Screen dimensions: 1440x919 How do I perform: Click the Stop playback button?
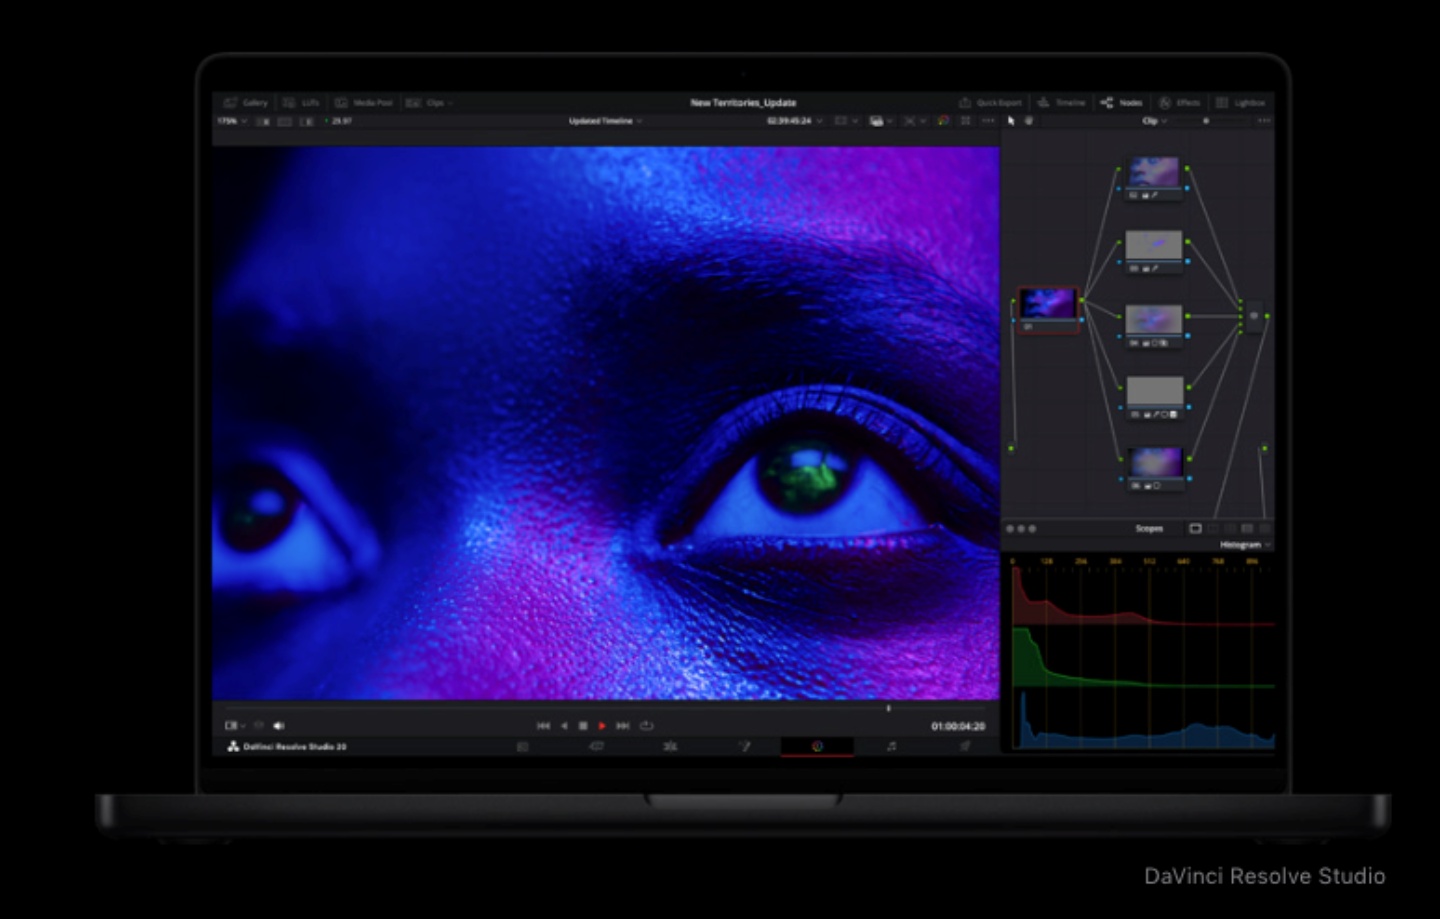coord(583,726)
